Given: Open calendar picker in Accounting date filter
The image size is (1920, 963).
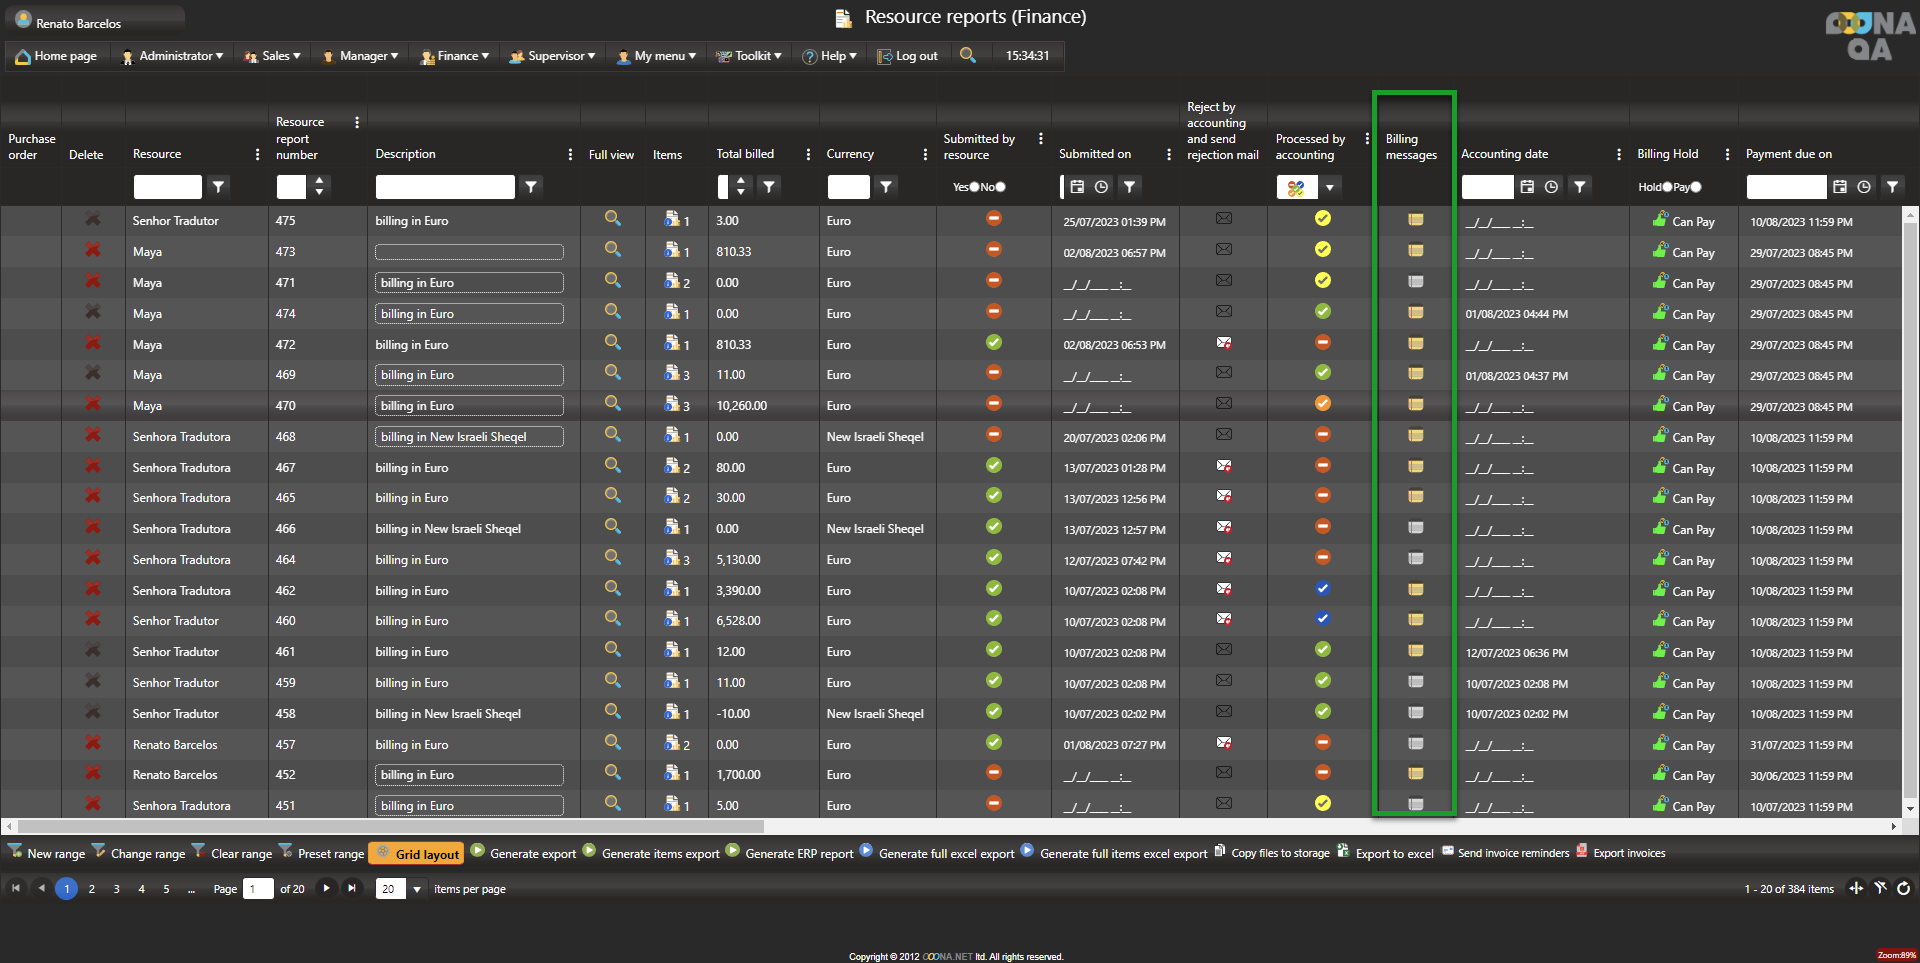Looking at the screenshot, I should [1527, 186].
